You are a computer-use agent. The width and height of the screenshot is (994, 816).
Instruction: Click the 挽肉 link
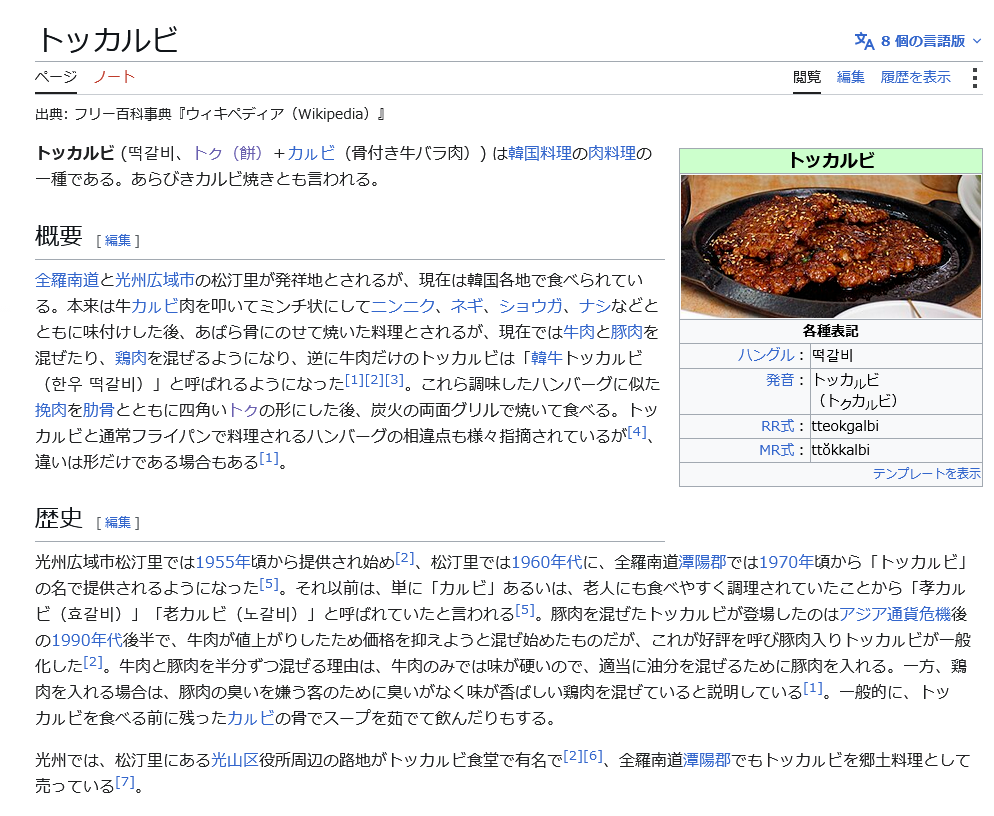tap(51, 410)
